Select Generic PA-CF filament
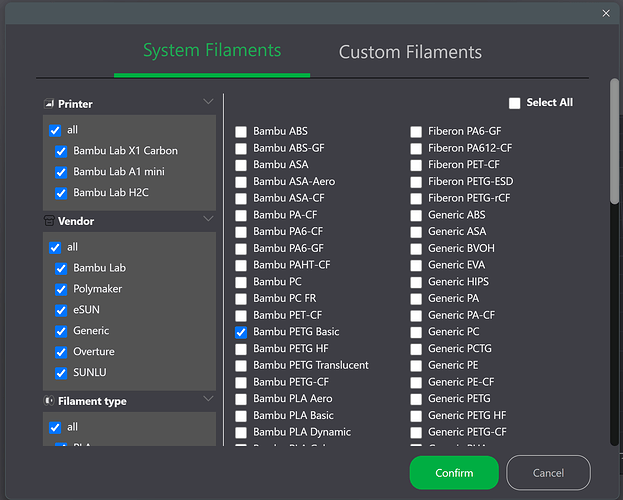The width and height of the screenshot is (623, 500). 416,316
